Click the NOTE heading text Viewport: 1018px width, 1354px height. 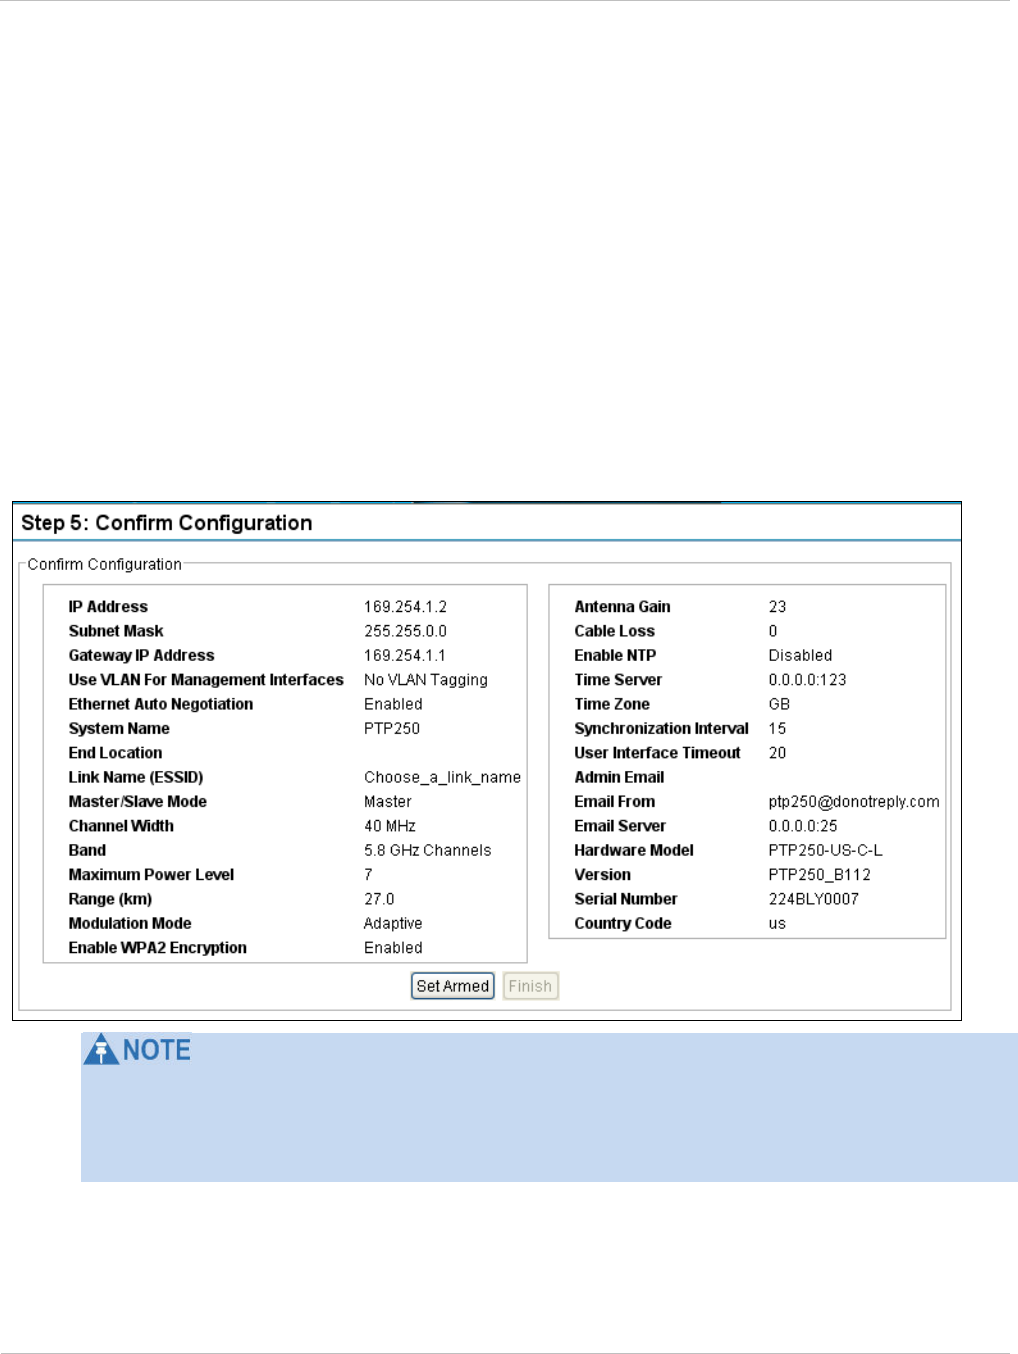(x=157, y=1050)
